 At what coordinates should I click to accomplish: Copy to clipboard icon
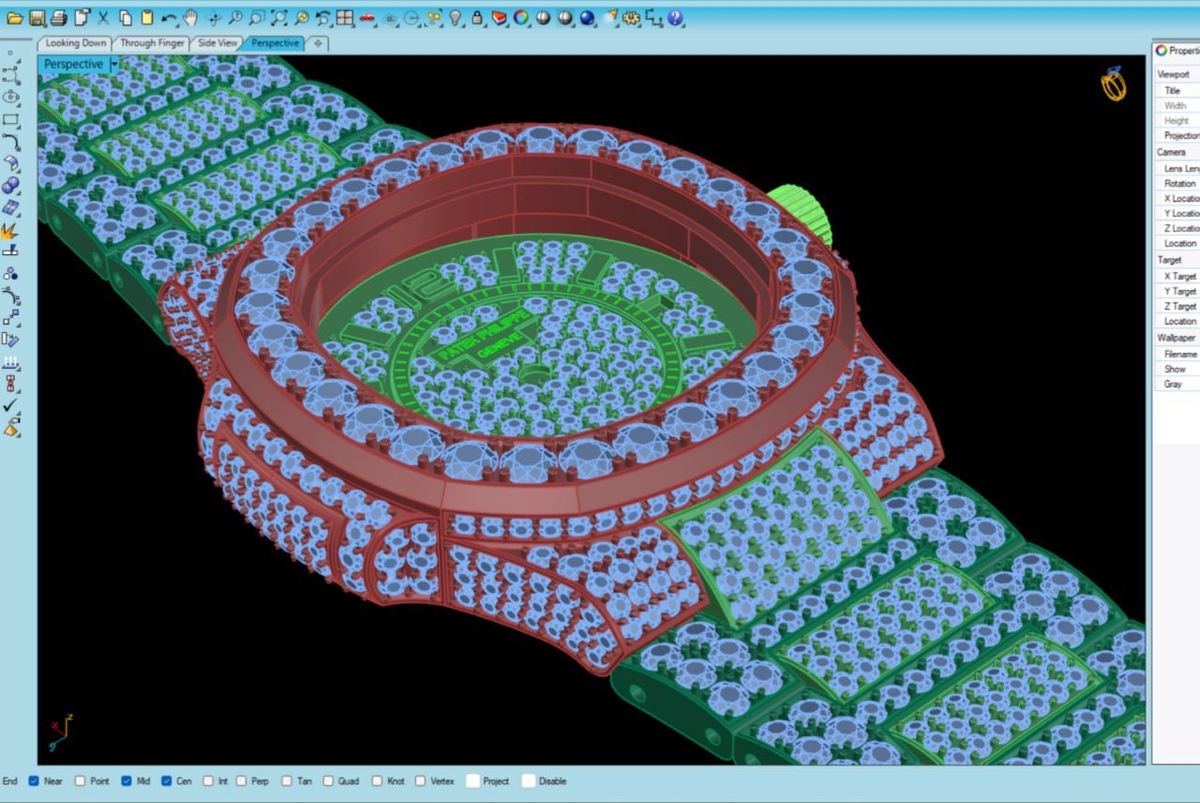125,18
